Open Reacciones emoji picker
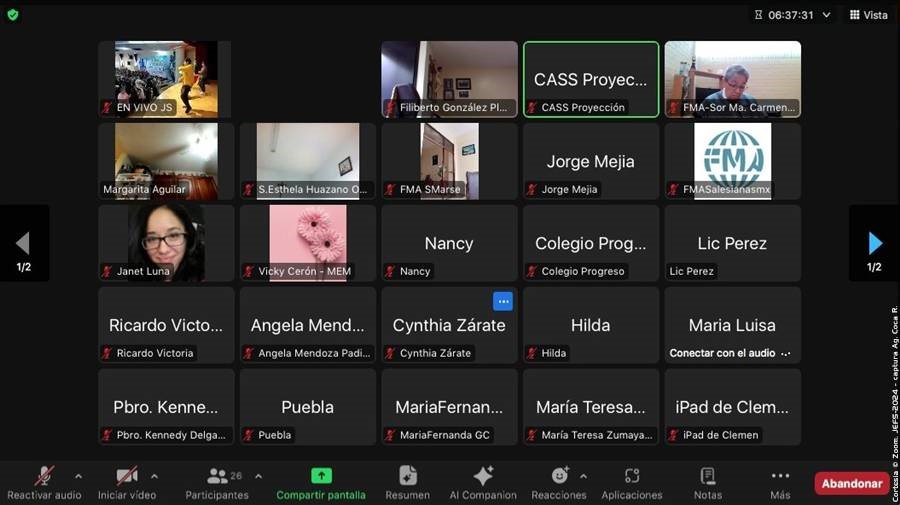Screen dimensions: 900x505 pos(558,483)
